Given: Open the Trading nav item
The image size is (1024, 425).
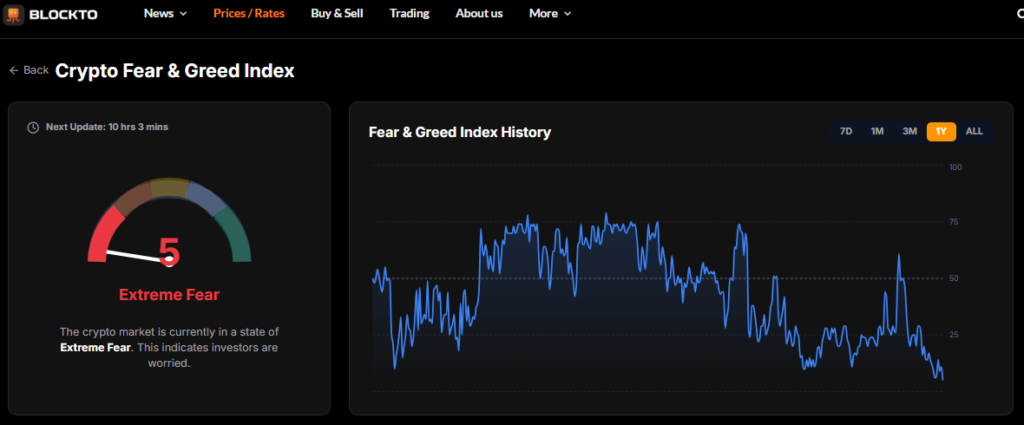Looking at the screenshot, I should [409, 14].
